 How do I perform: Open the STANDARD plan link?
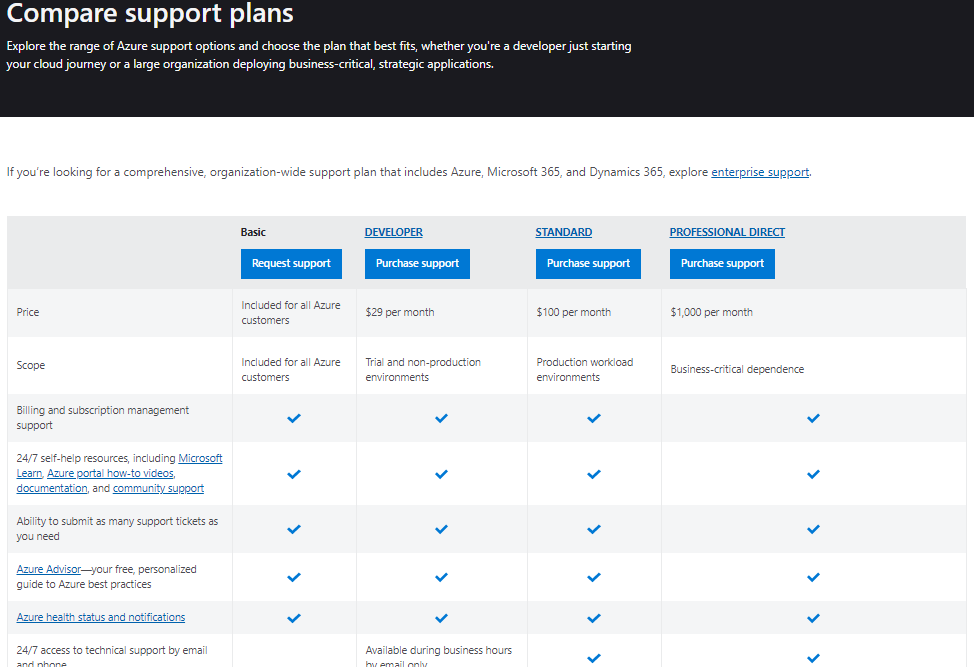pos(564,232)
